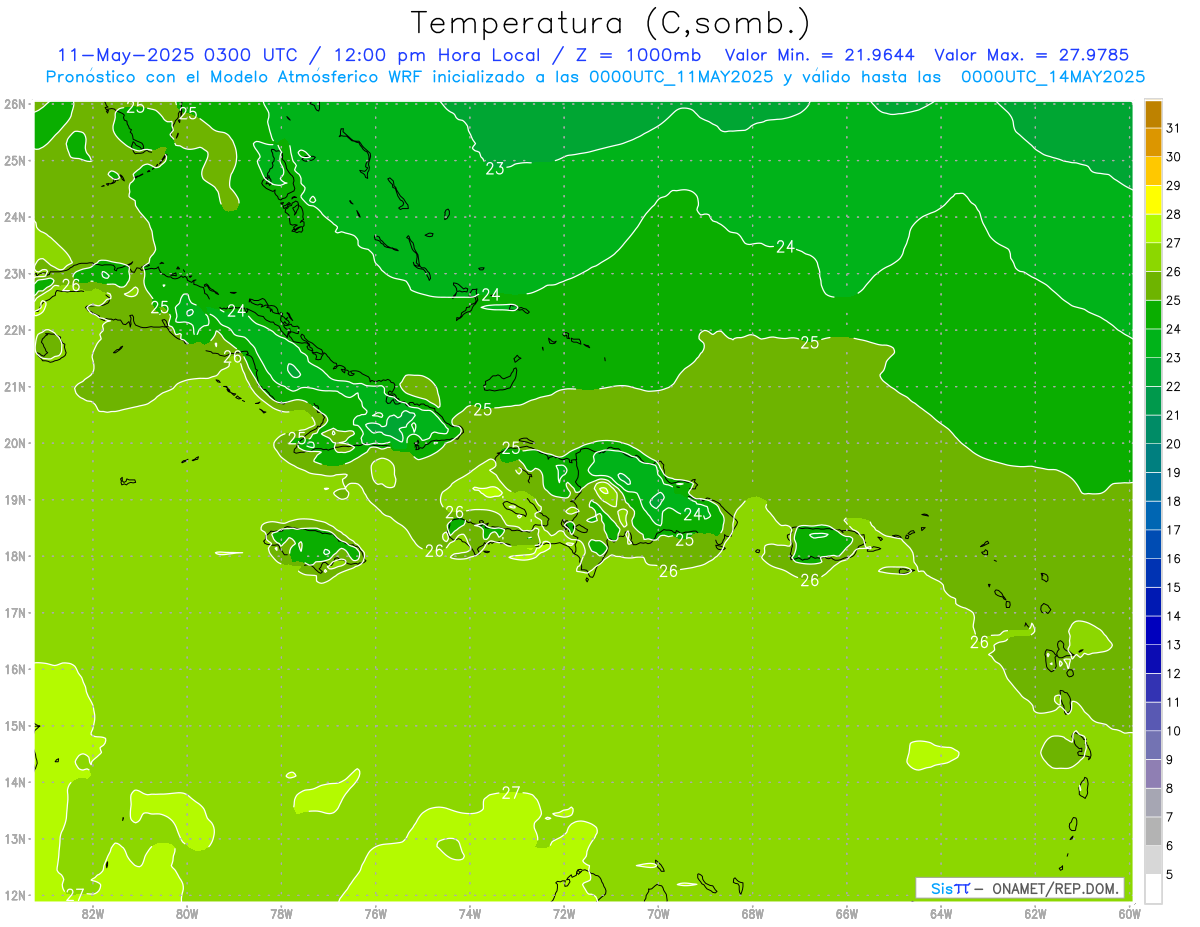Click the '25N' latitude axis label
1200x927 pixels.
pyautogui.click(x=14, y=161)
